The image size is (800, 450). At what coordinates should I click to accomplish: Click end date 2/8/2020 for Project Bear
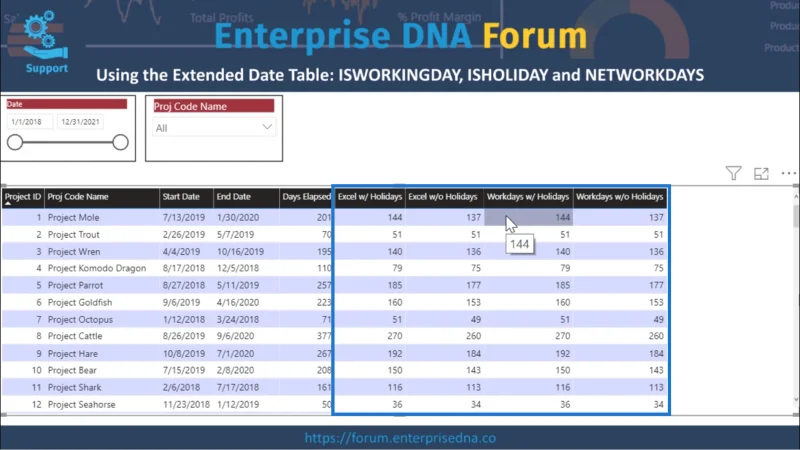[x=235, y=370]
